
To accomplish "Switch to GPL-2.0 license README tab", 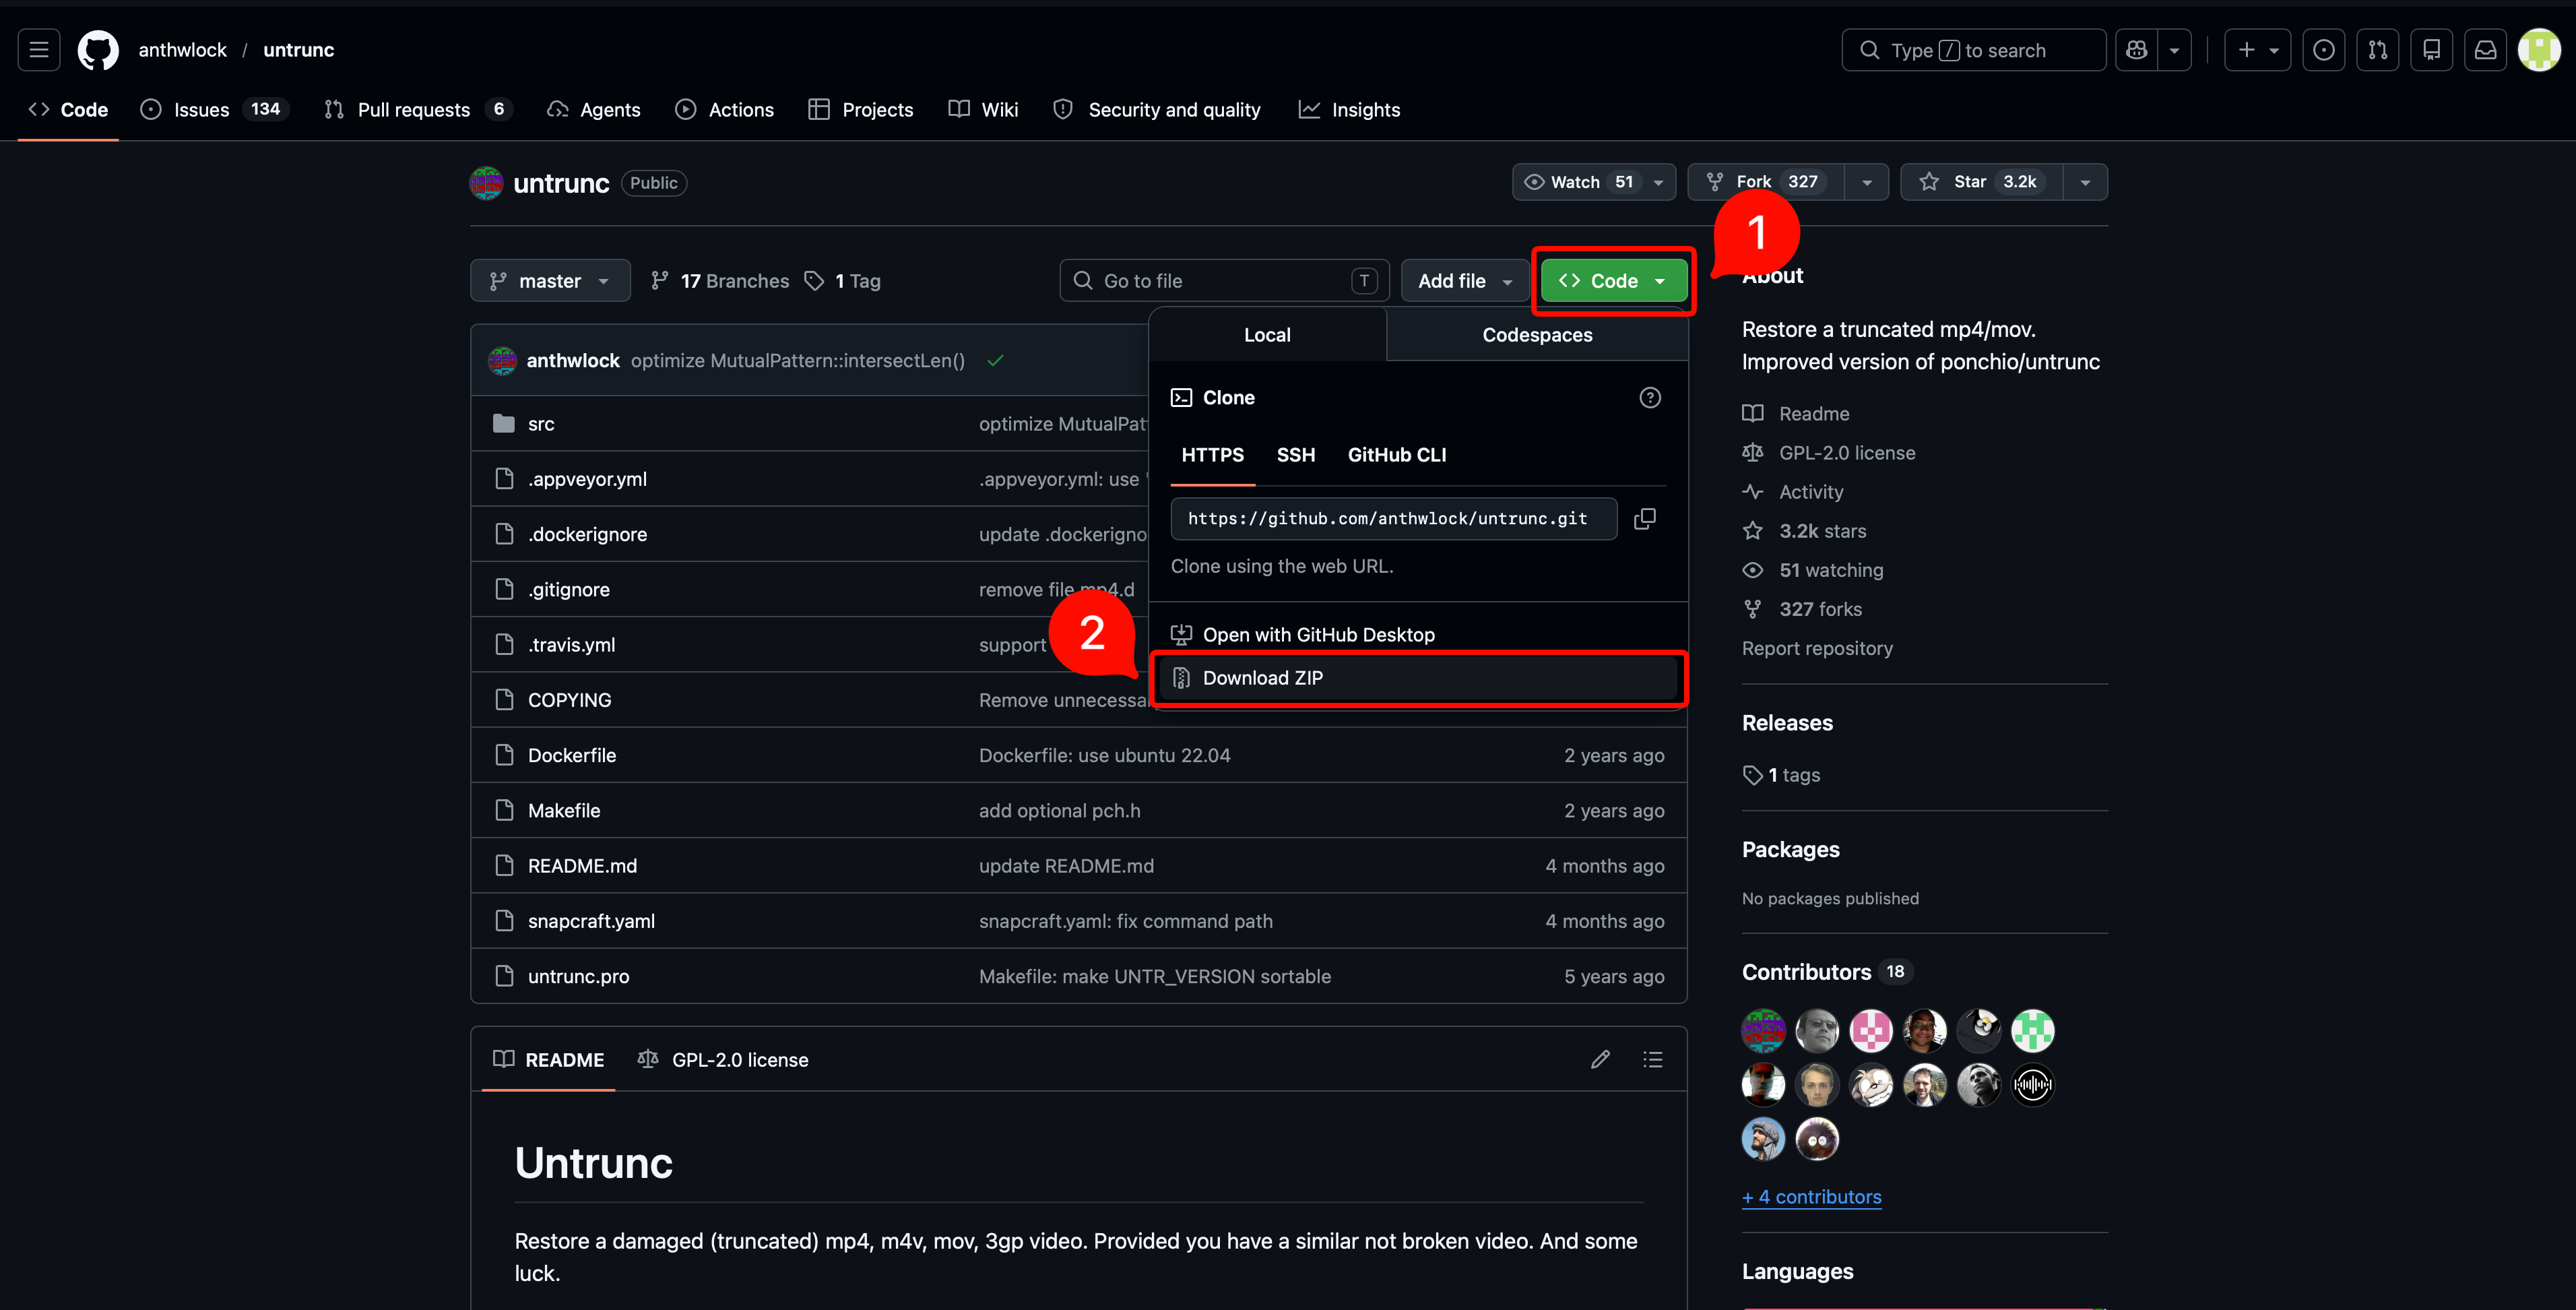I will (x=724, y=1060).
